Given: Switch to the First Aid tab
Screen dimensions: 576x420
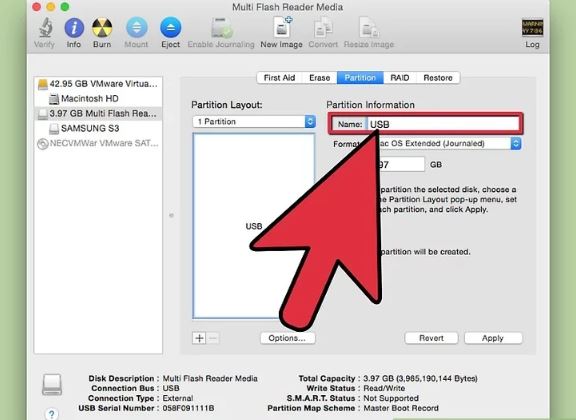Looking at the screenshot, I should [x=279, y=78].
